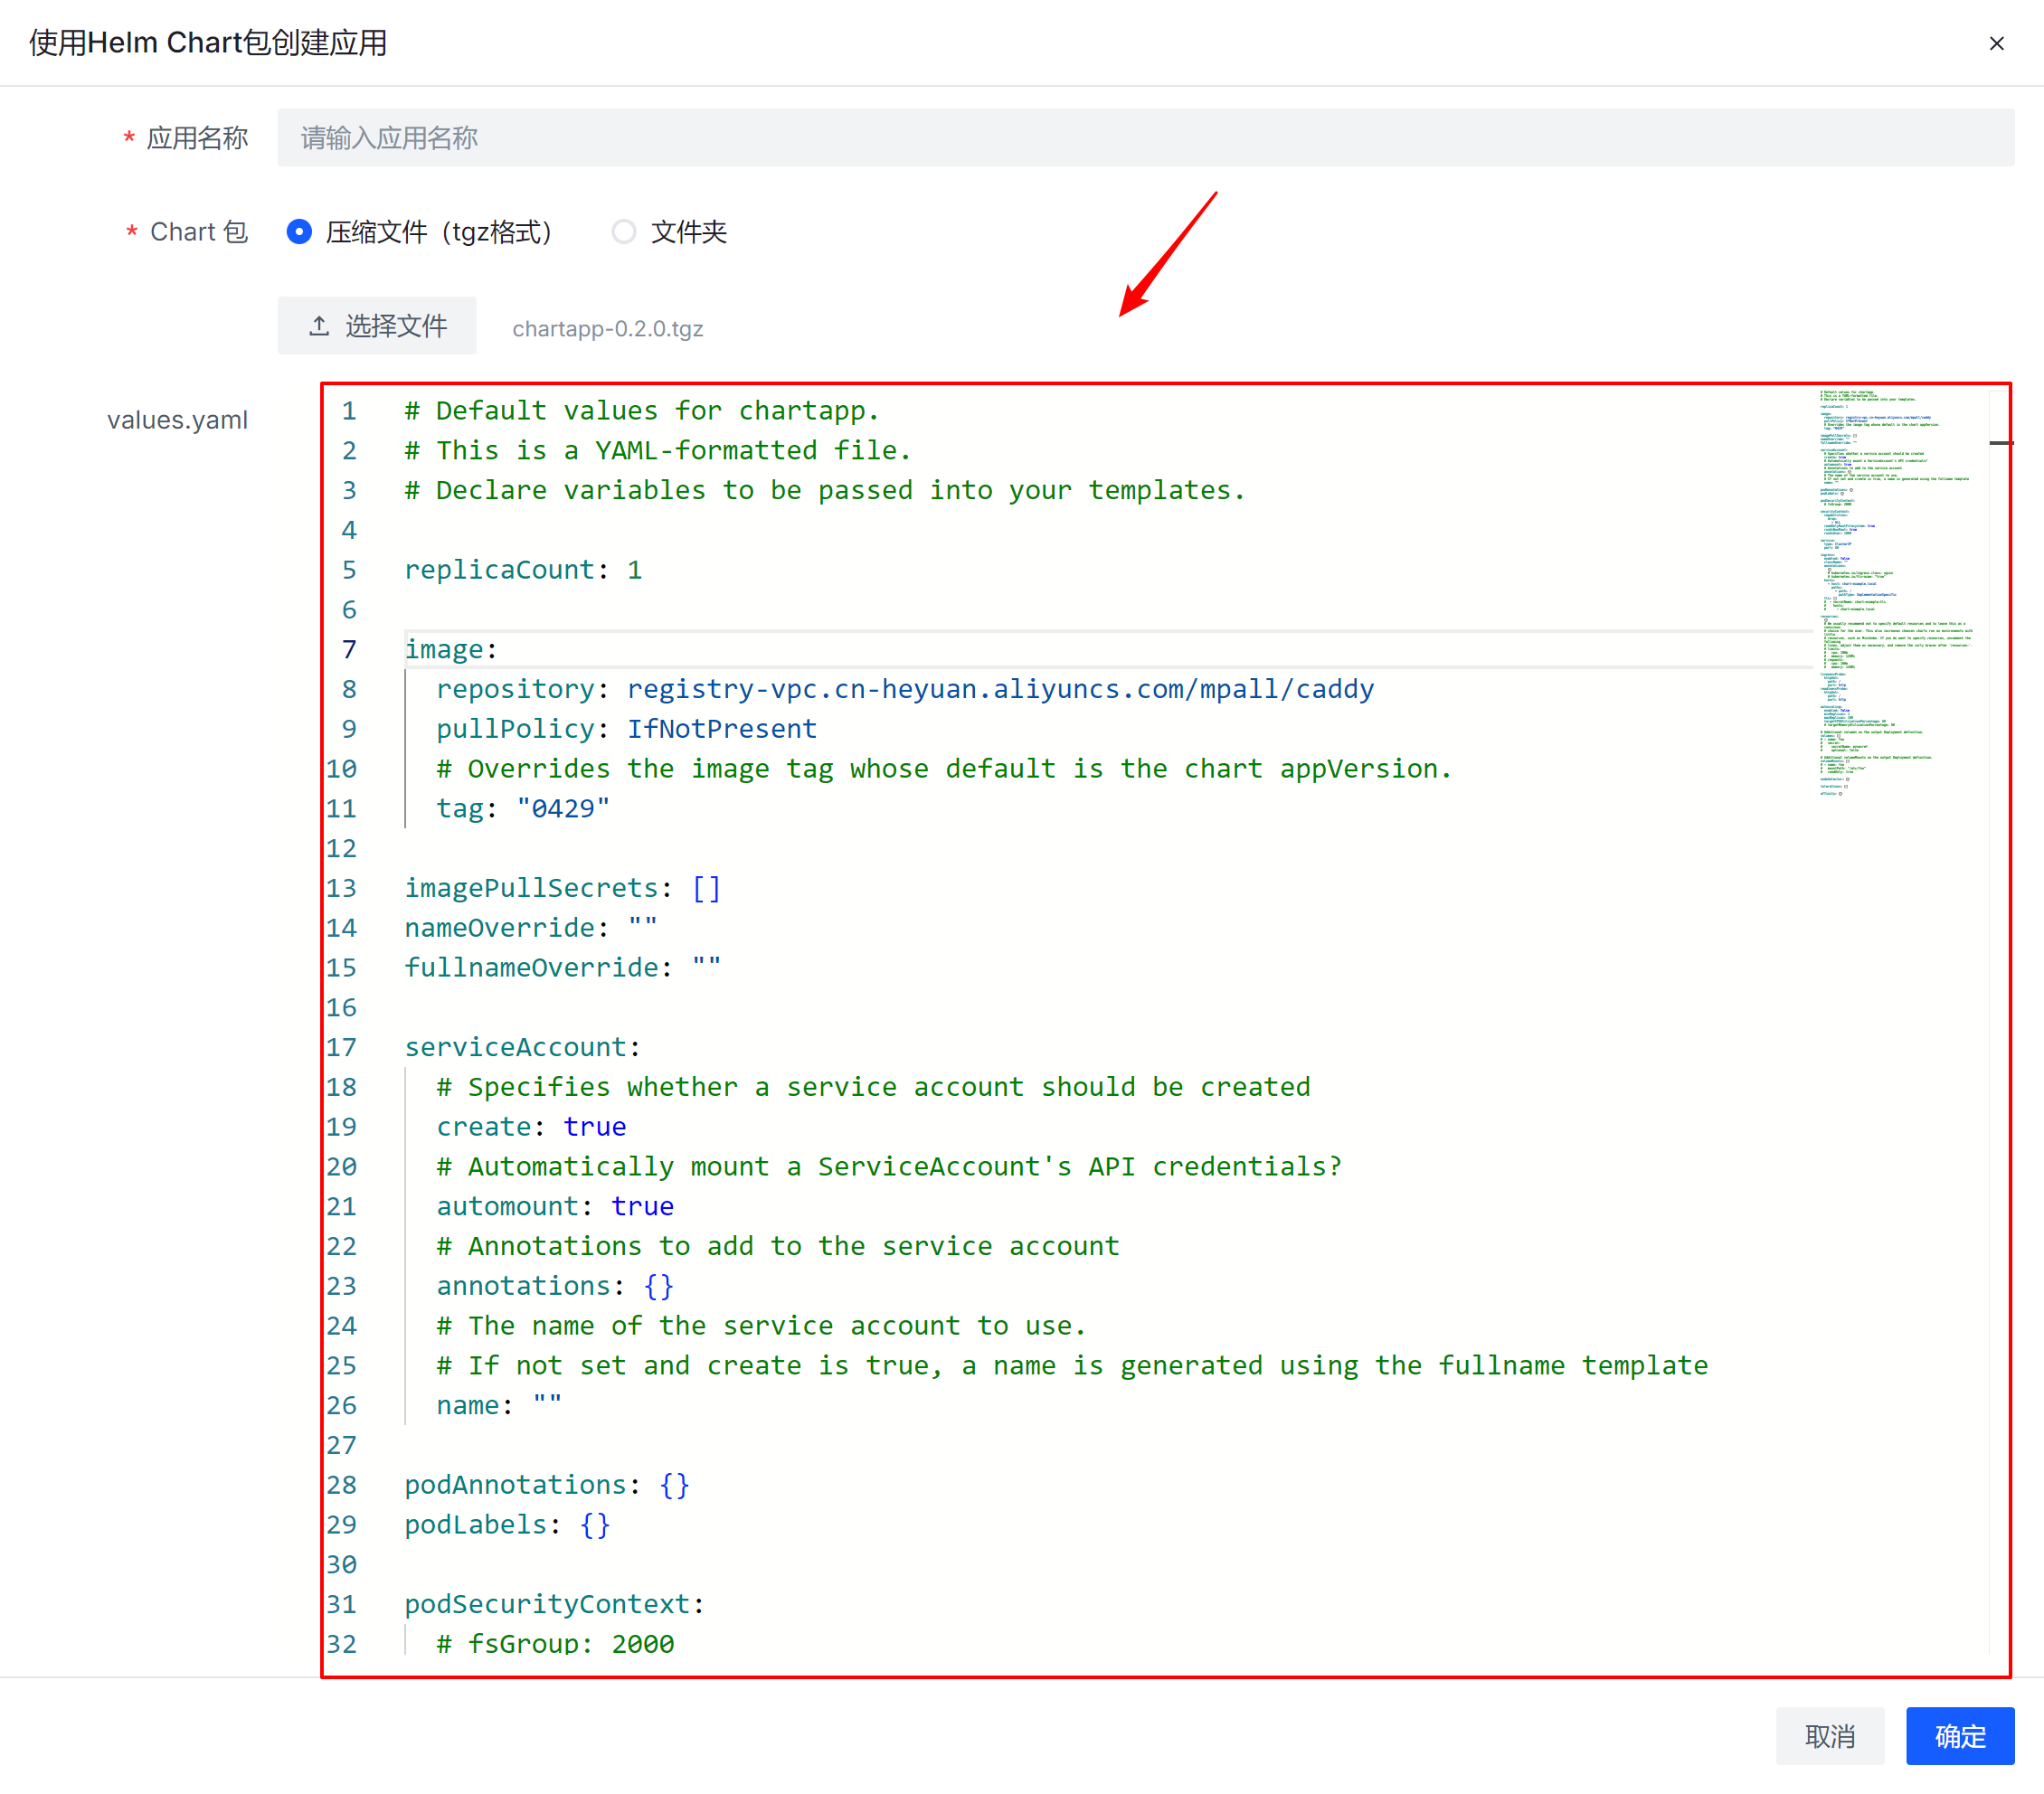Click 取消 to cancel
Screen dimensions: 2044x1794
(x=1829, y=1735)
